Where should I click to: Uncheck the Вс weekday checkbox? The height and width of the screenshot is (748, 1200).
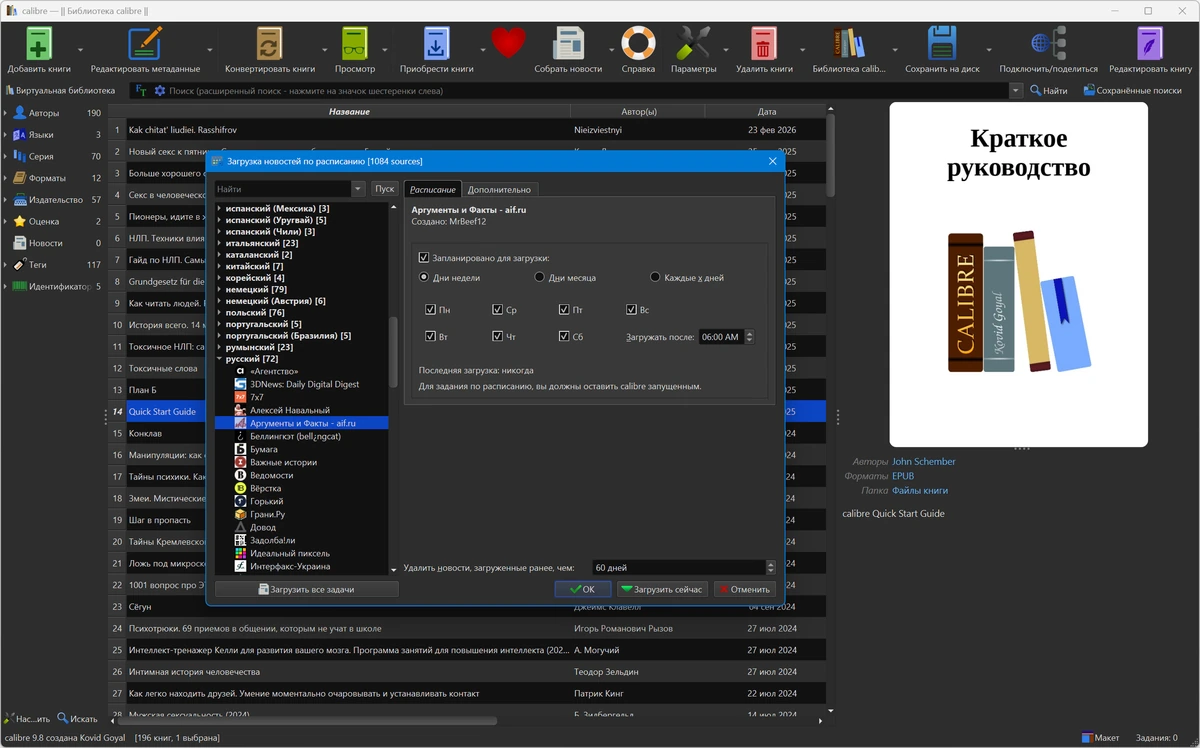tap(631, 310)
